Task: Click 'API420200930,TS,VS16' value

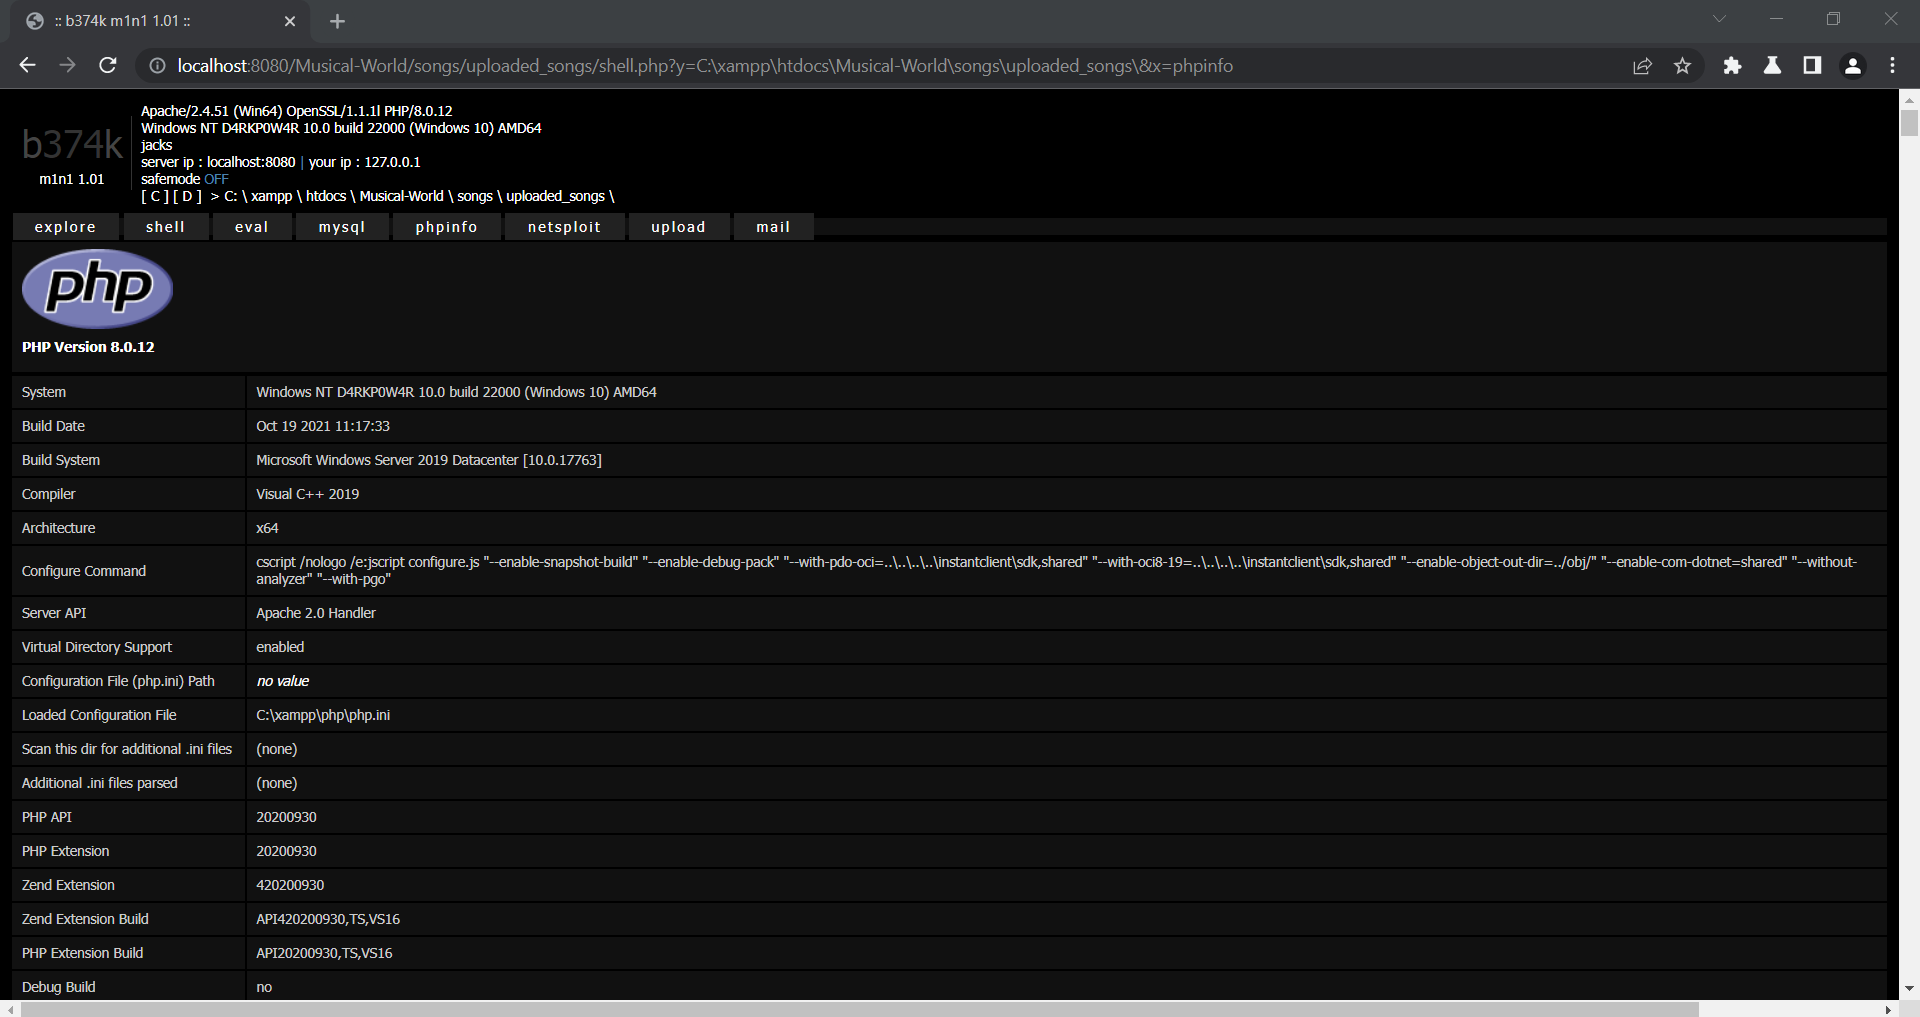Action: tap(328, 919)
